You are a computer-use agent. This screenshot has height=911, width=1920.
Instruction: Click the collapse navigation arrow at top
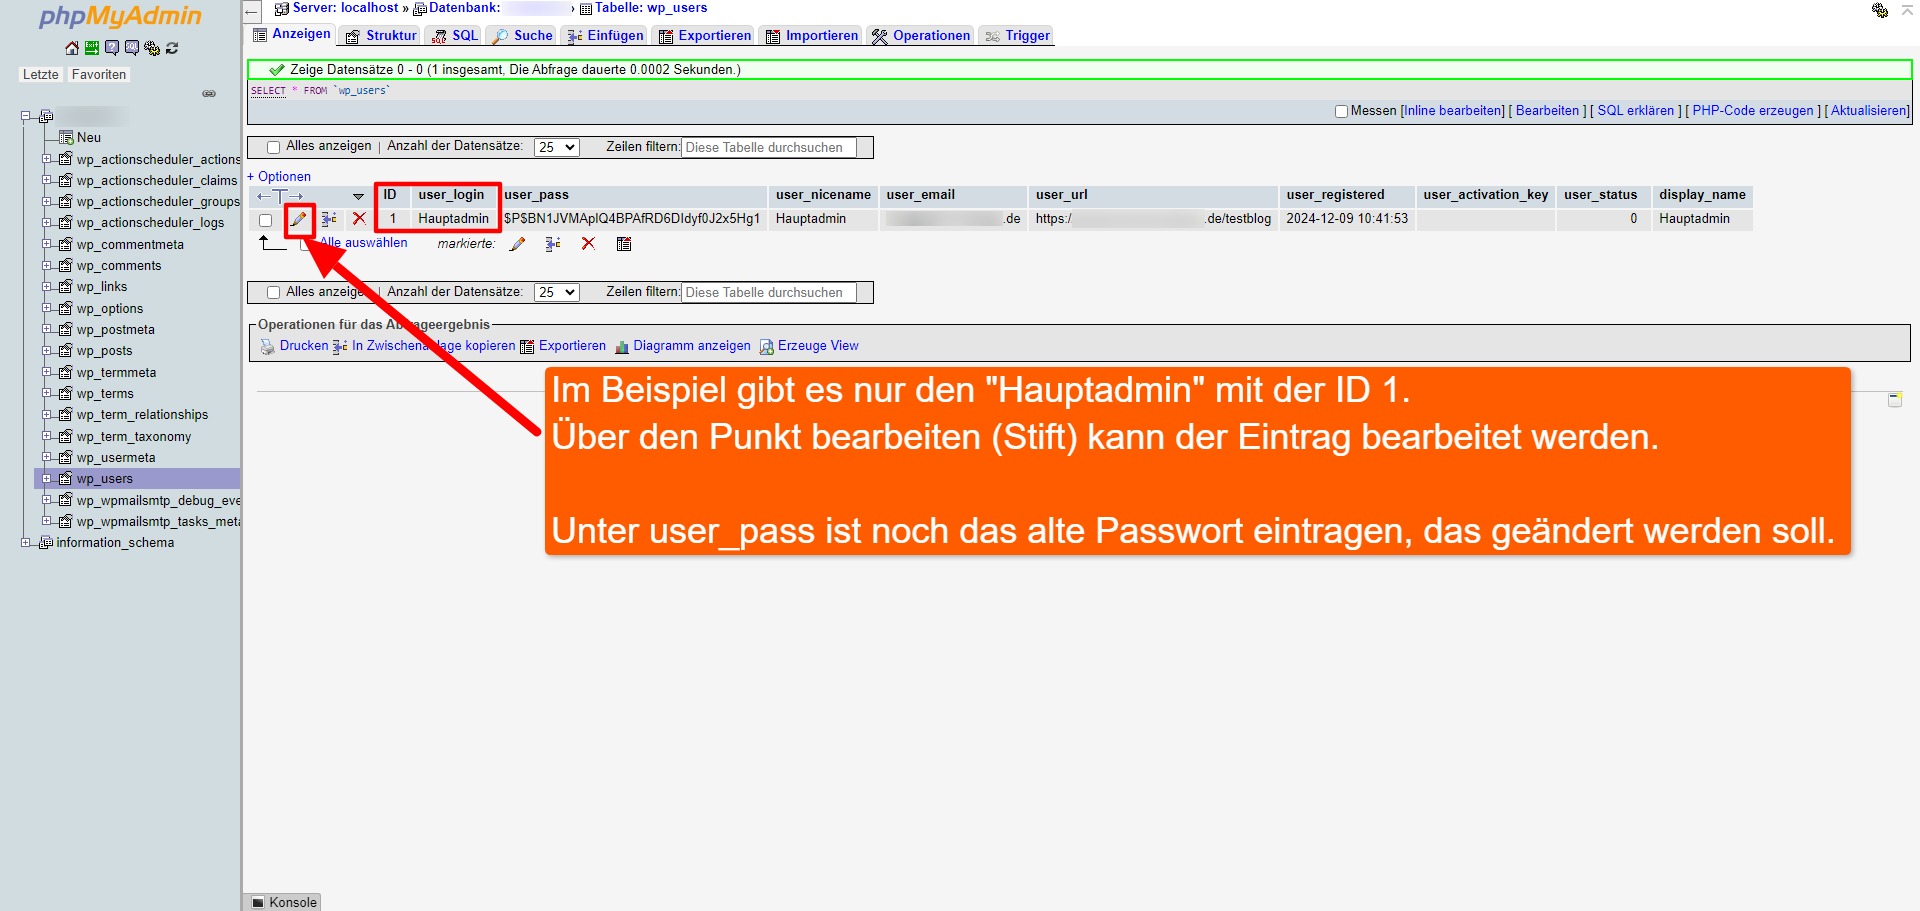coord(252,11)
